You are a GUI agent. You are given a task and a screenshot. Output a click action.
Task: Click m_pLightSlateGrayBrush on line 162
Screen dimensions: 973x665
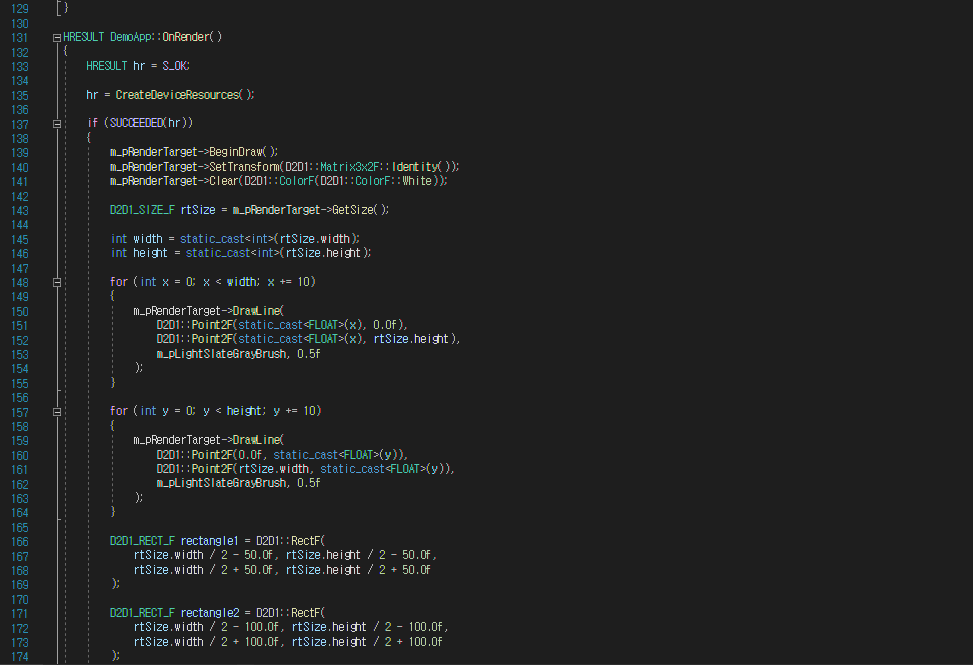[221, 483]
